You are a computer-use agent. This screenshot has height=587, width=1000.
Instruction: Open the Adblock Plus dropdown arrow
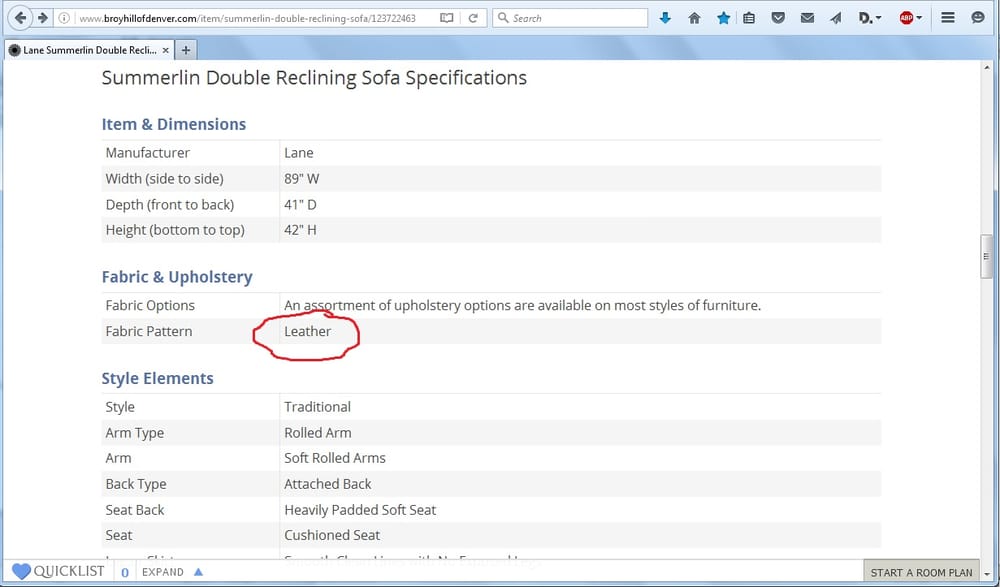[921, 18]
